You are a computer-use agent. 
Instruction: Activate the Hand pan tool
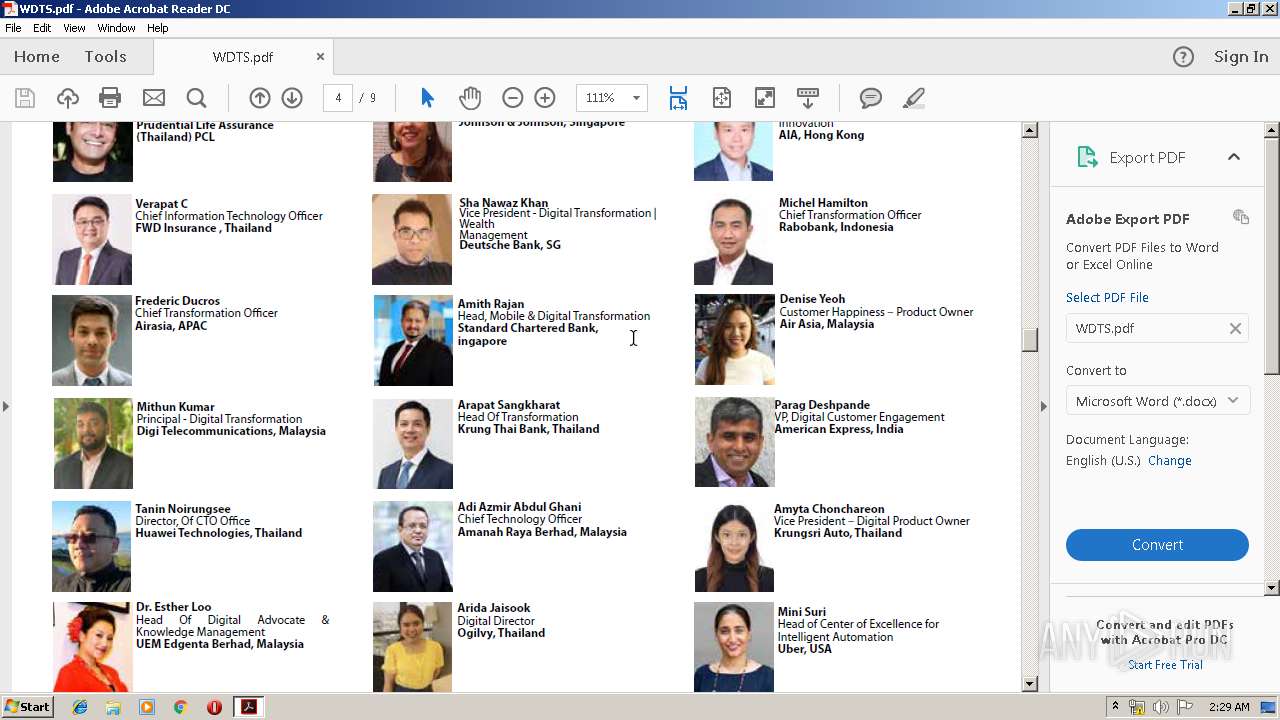pos(470,98)
